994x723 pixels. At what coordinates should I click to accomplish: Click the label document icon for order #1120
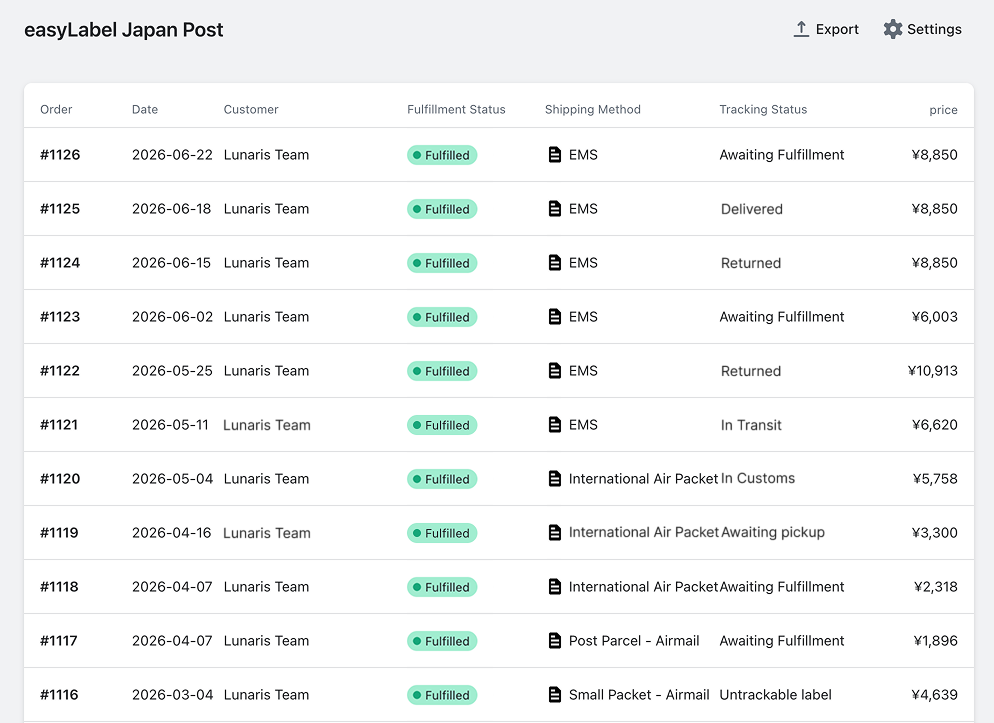pos(554,478)
